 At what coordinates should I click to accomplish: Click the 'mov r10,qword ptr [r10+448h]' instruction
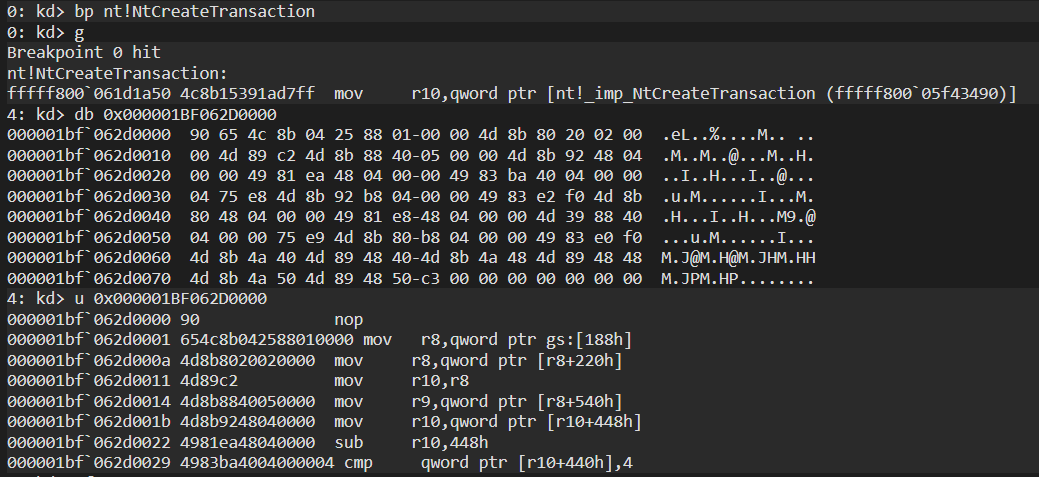(x=488, y=422)
